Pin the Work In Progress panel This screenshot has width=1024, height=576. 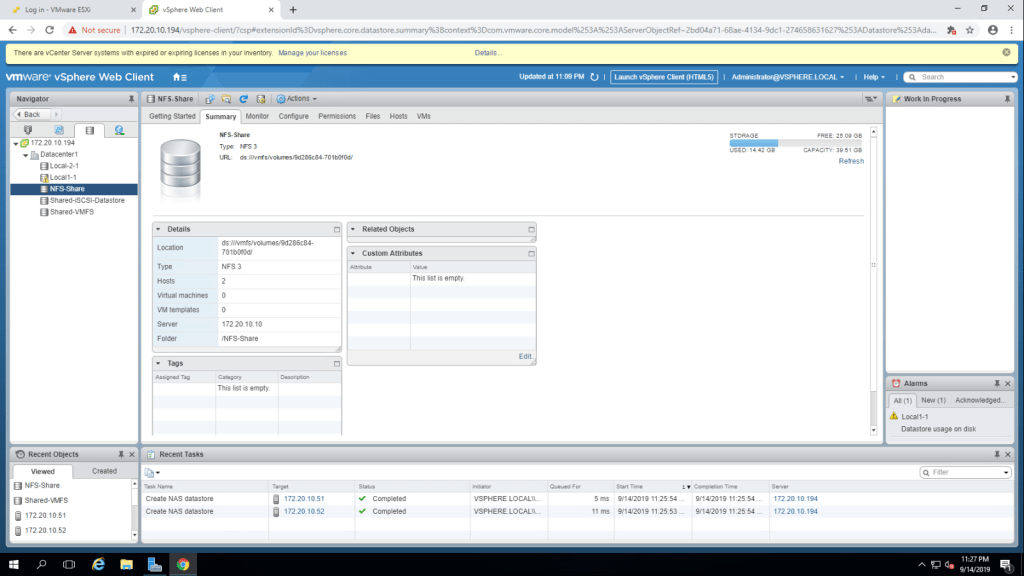[x=996, y=99]
